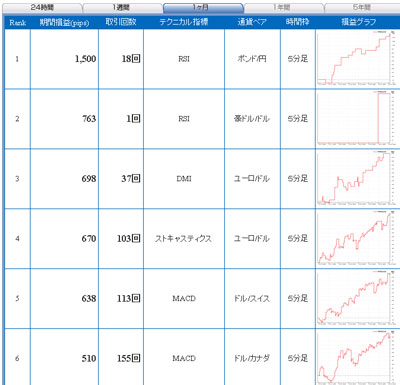Click the 豪ドル/ドル currency pair

252,119
